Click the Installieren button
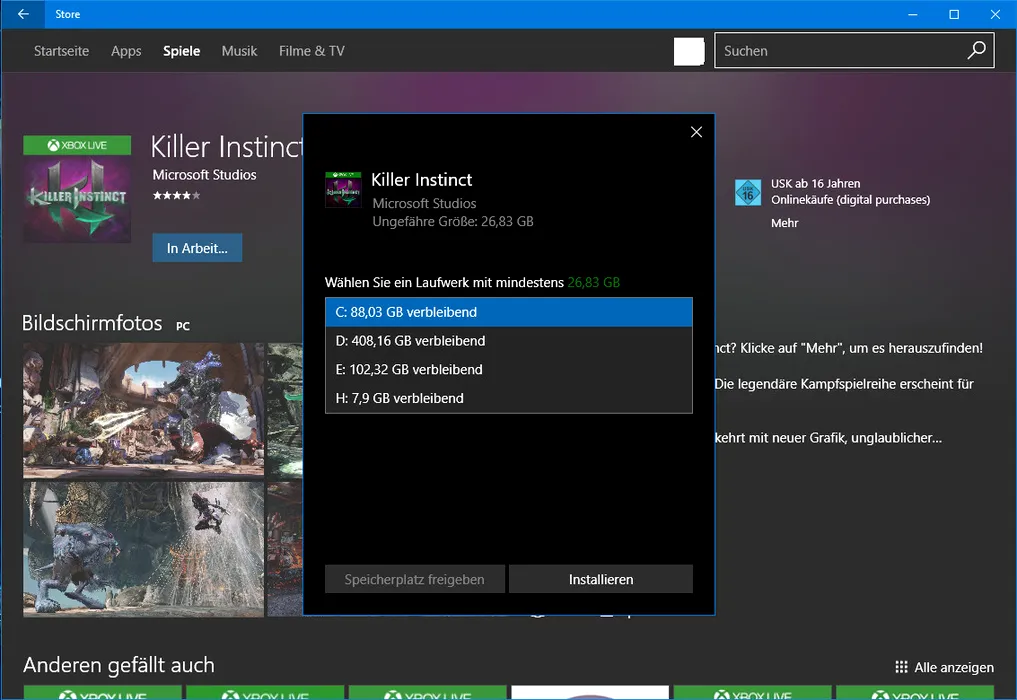 [x=601, y=579]
